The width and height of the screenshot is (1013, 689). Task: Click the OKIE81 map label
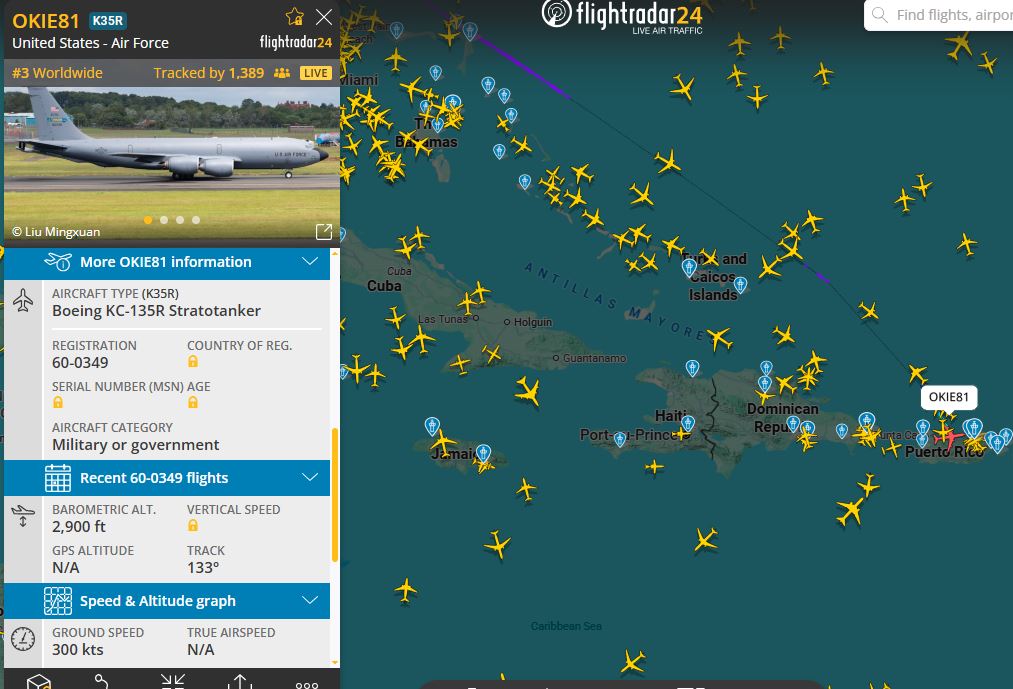[x=948, y=397]
